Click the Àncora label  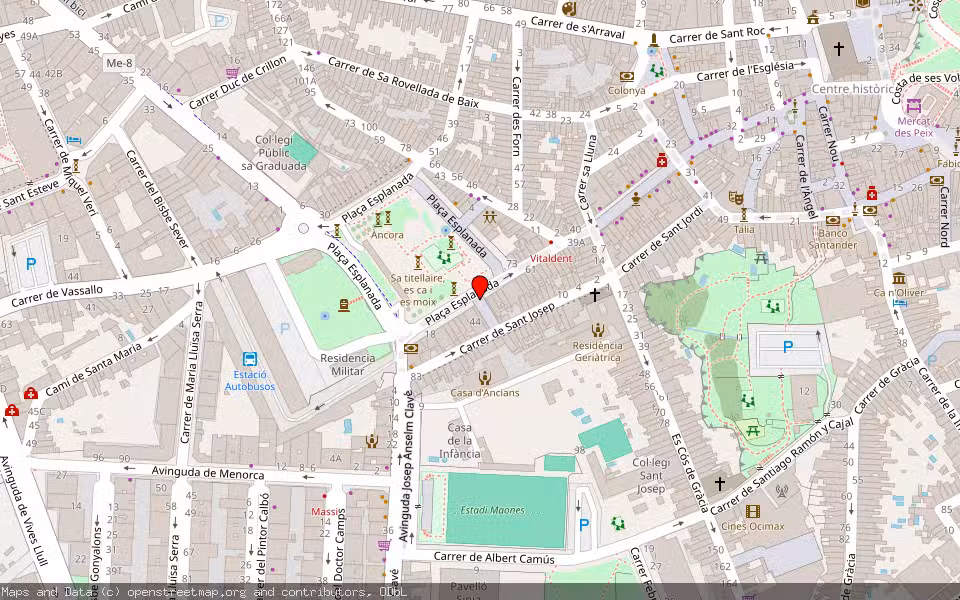click(x=387, y=235)
